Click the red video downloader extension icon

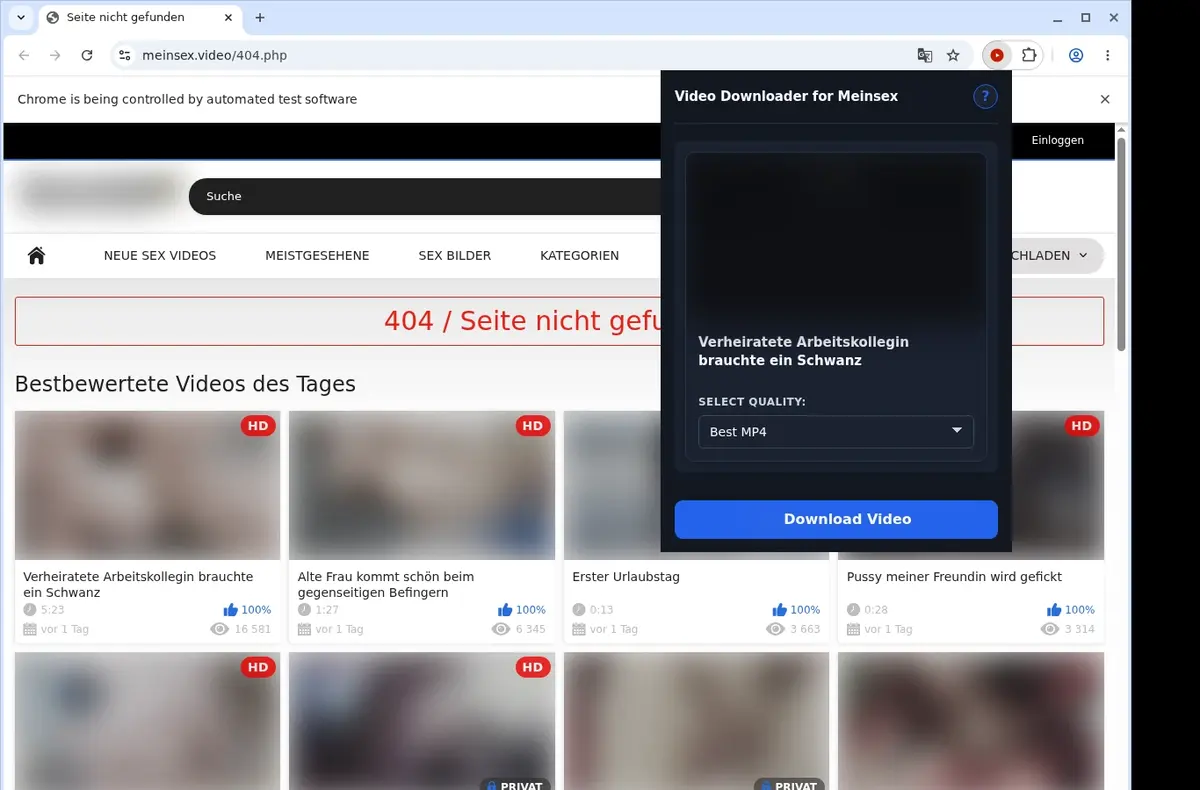997,56
